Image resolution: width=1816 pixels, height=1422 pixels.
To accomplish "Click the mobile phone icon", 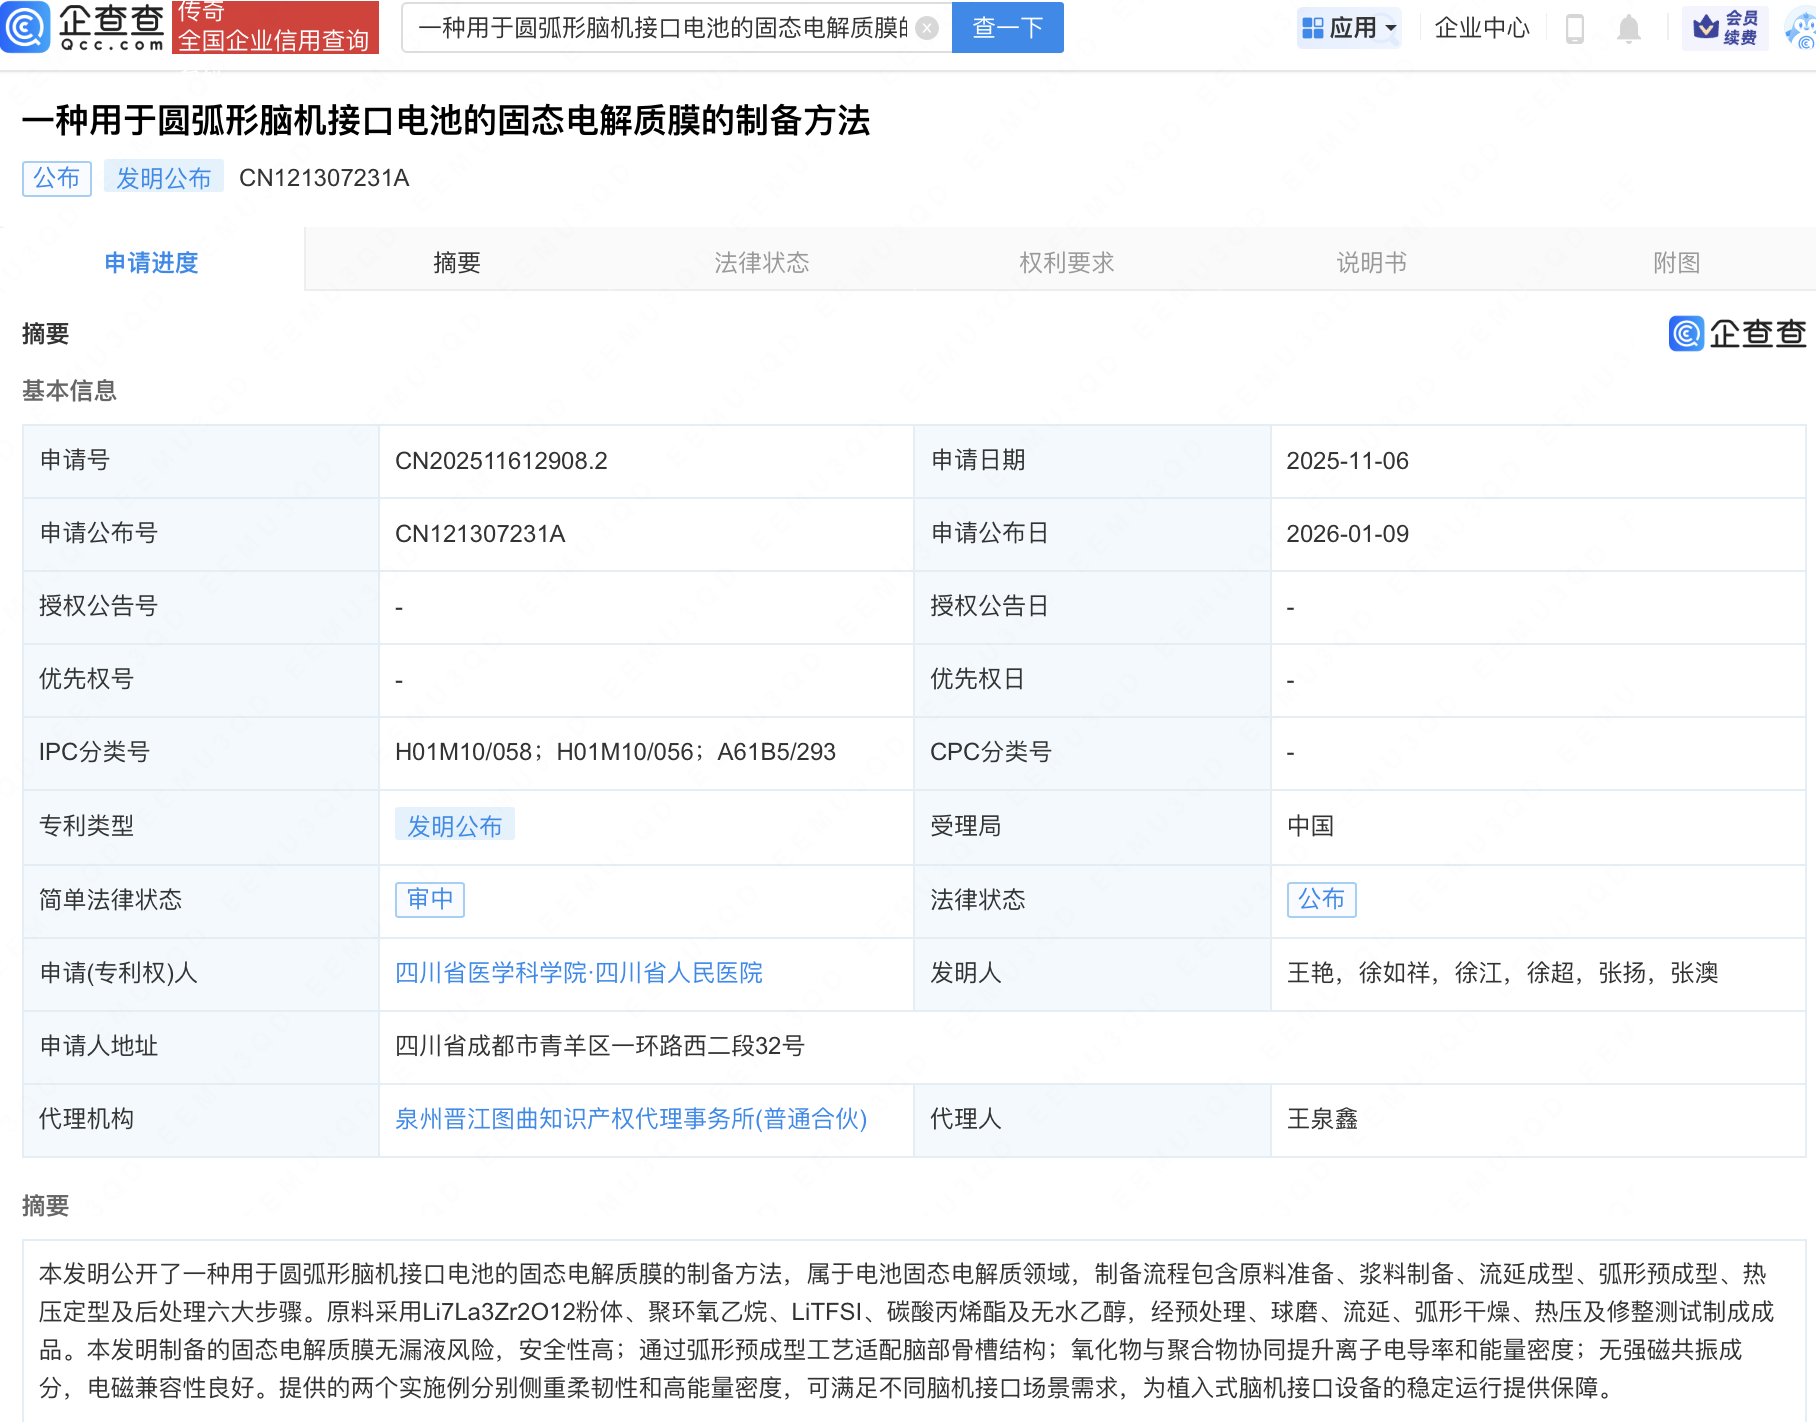I will pos(1576,27).
